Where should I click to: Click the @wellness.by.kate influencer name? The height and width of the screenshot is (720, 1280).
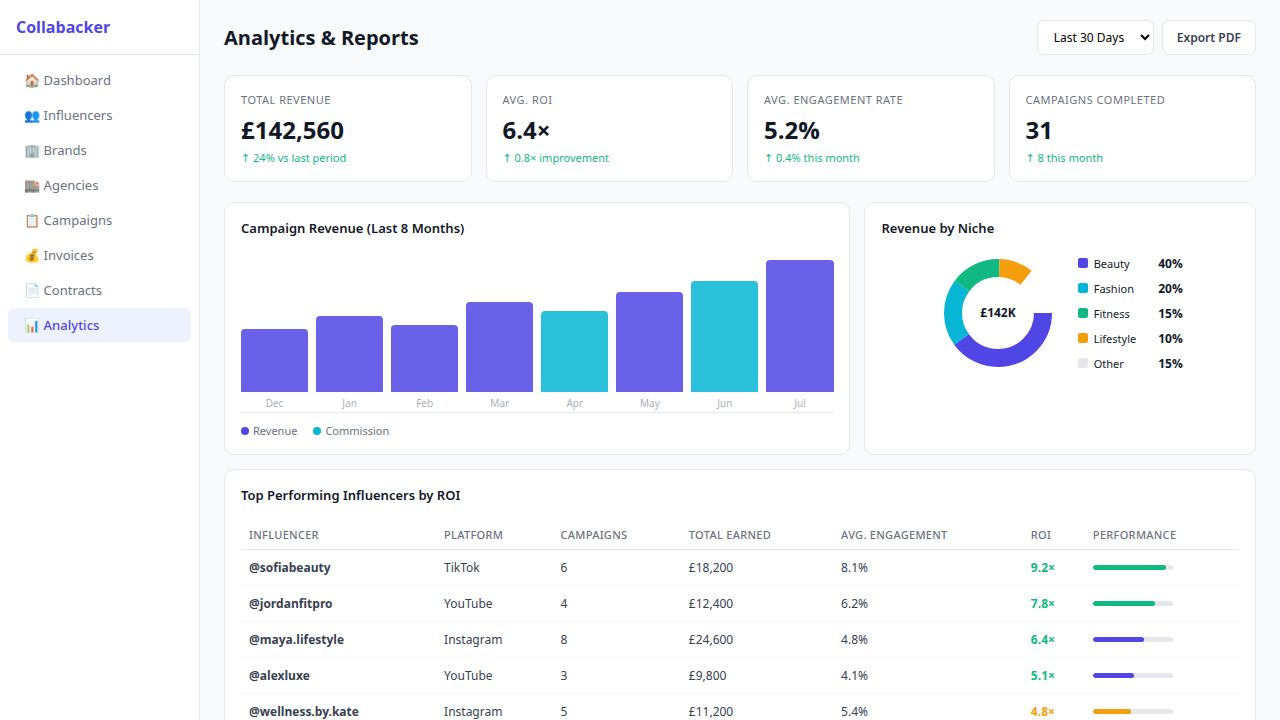[x=304, y=711]
